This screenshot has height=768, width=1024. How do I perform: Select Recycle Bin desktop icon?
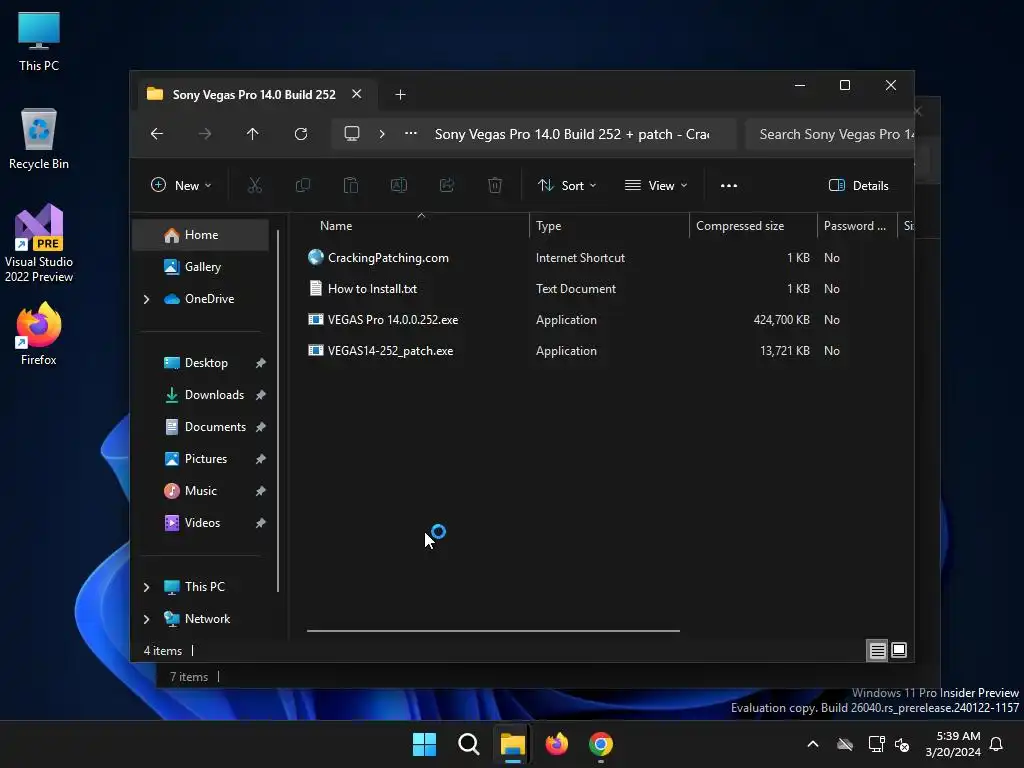39,139
